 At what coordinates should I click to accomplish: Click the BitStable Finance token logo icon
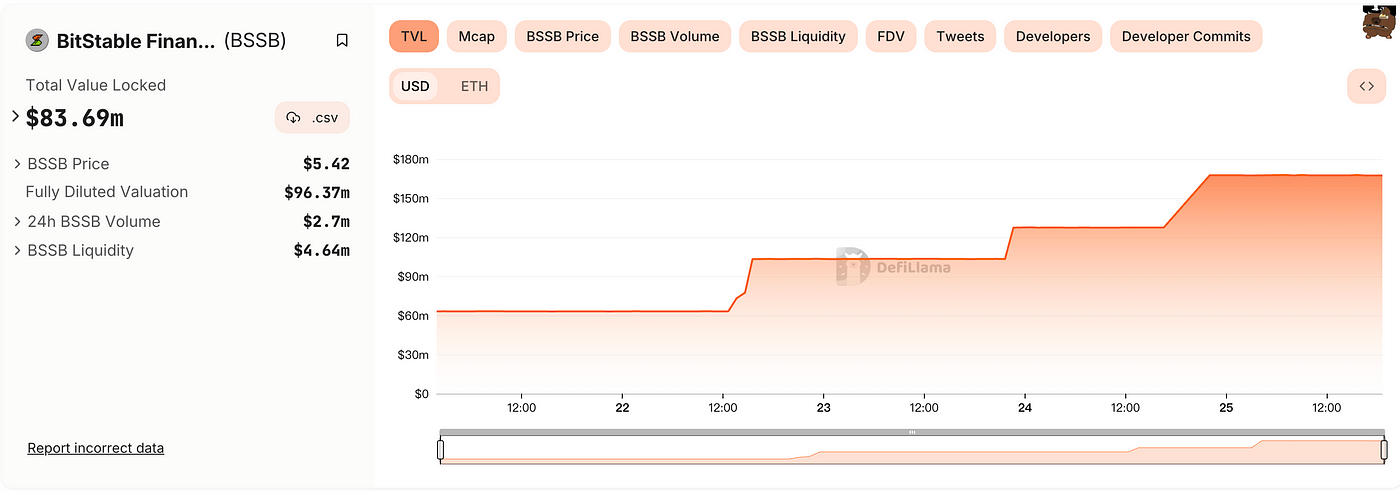pos(37,40)
